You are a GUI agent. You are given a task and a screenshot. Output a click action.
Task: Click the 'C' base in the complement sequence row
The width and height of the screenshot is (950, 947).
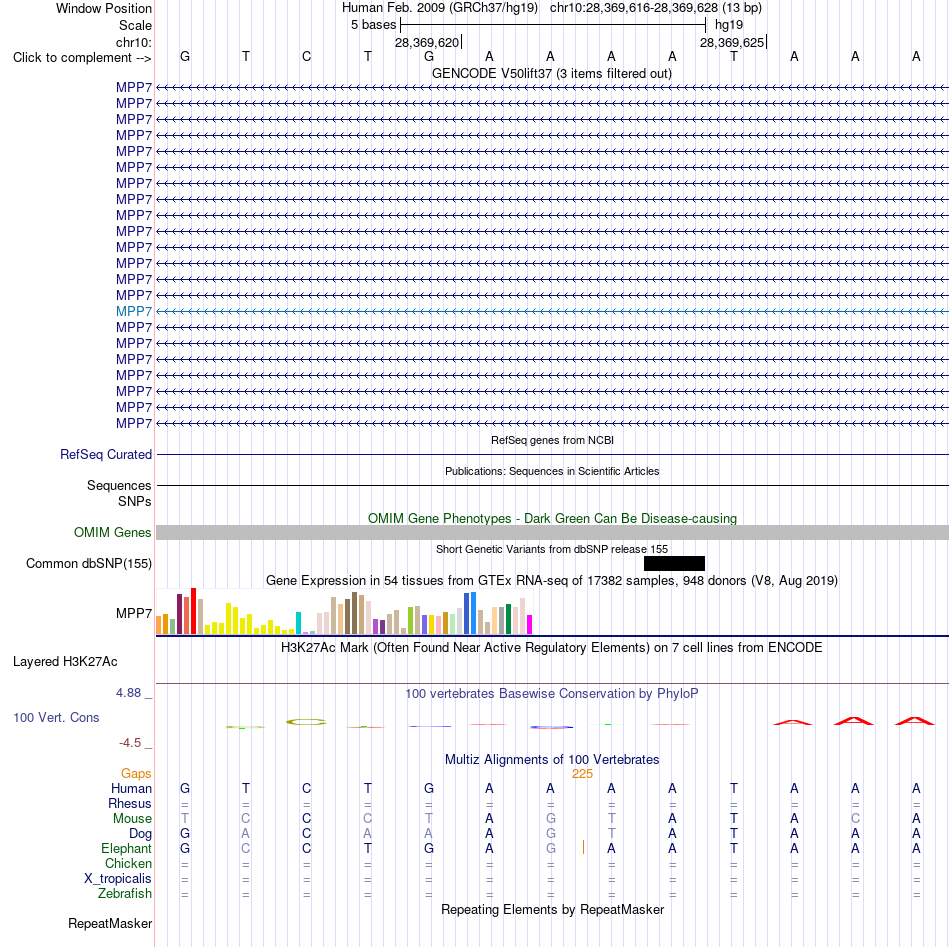(x=307, y=56)
